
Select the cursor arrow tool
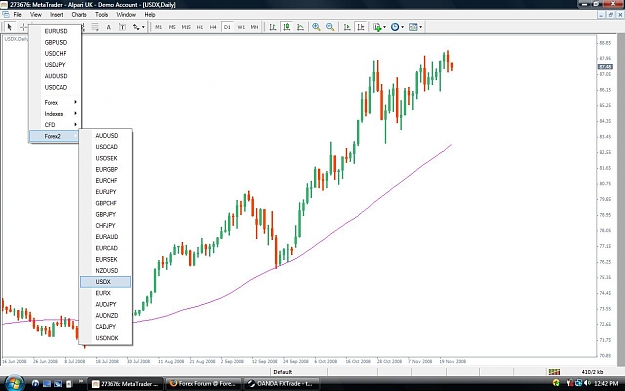[x=10, y=27]
